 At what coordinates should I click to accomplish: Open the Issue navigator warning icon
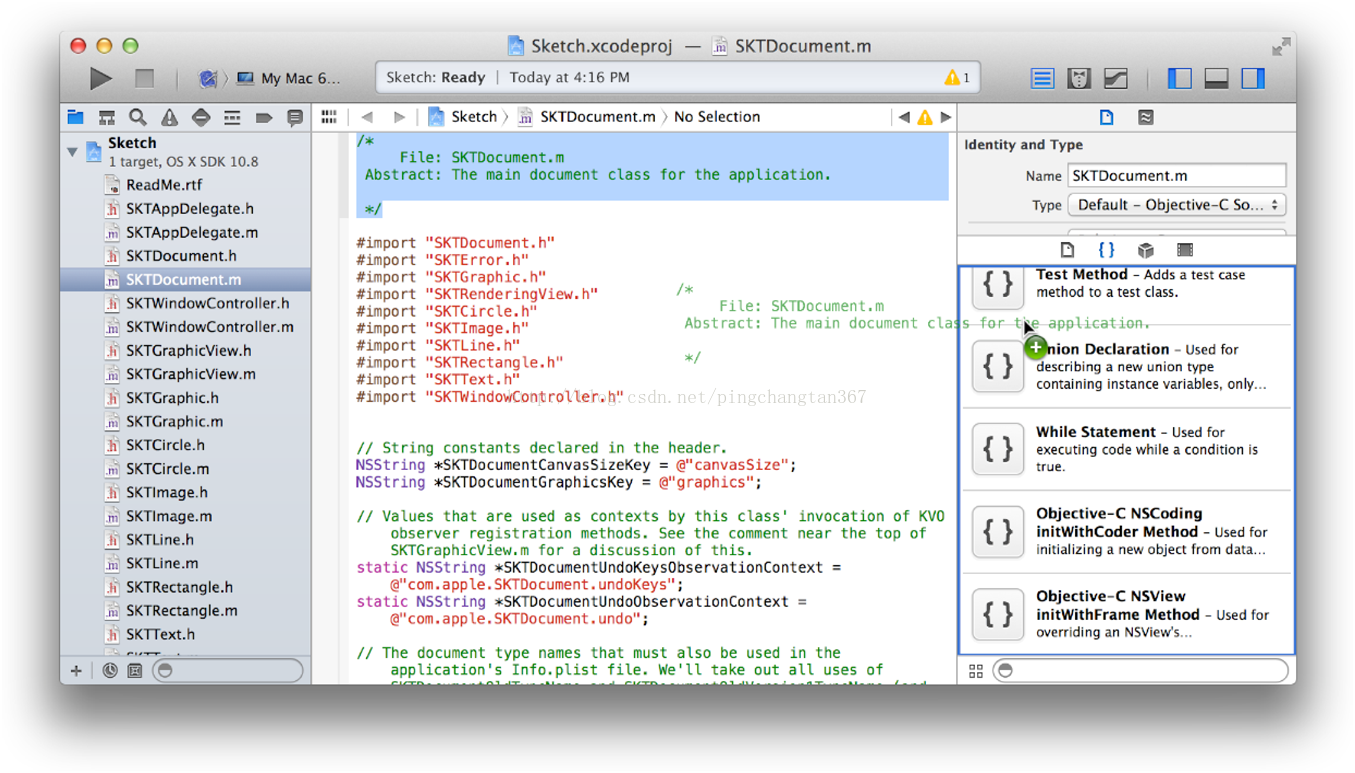pyautogui.click(x=169, y=117)
